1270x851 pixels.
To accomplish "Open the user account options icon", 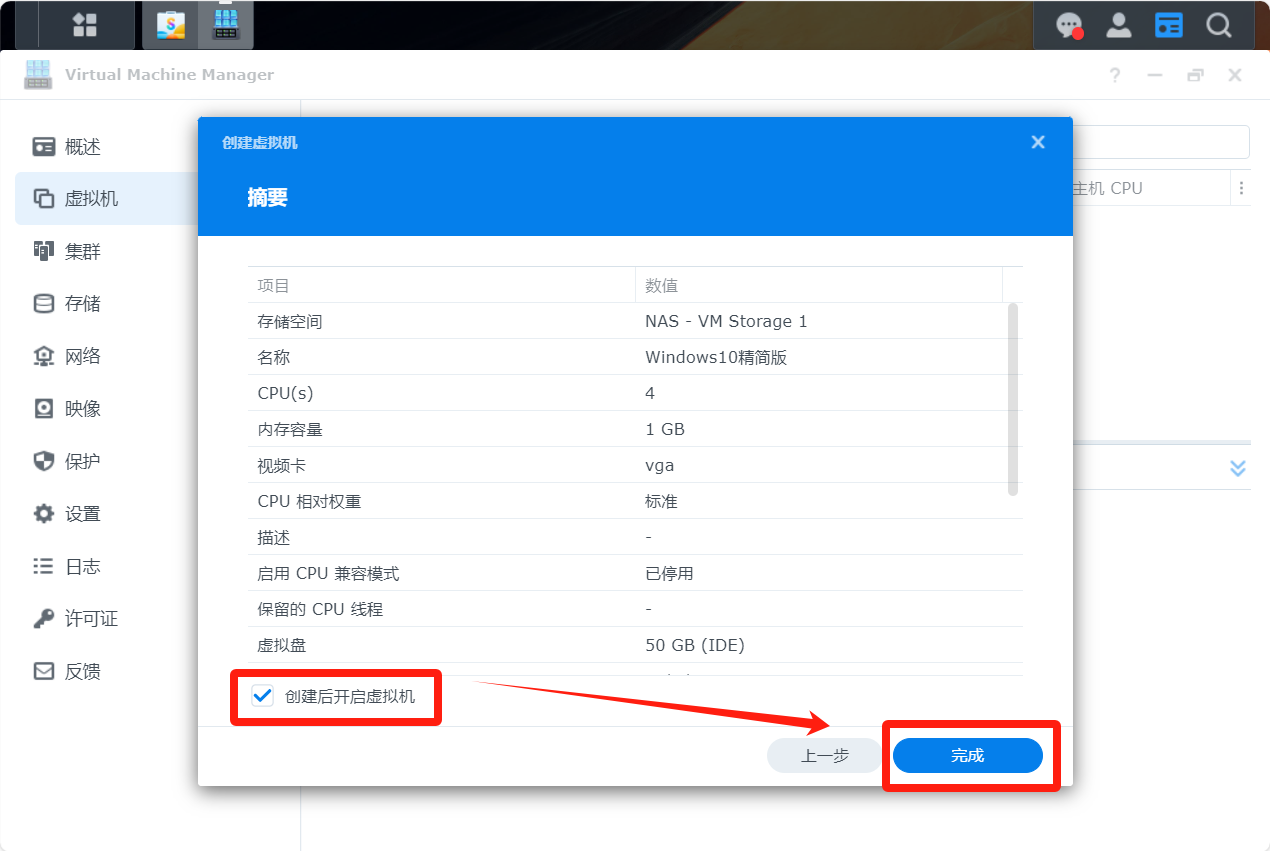I will (x=1119, y=25).
